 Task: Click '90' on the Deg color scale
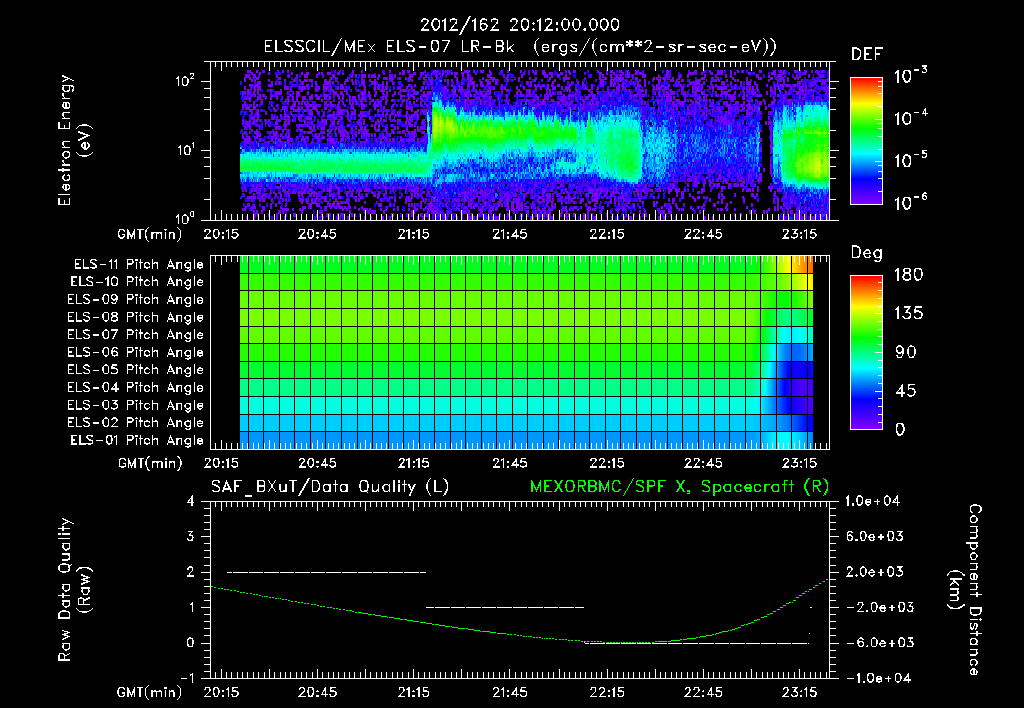pos(906,353)
